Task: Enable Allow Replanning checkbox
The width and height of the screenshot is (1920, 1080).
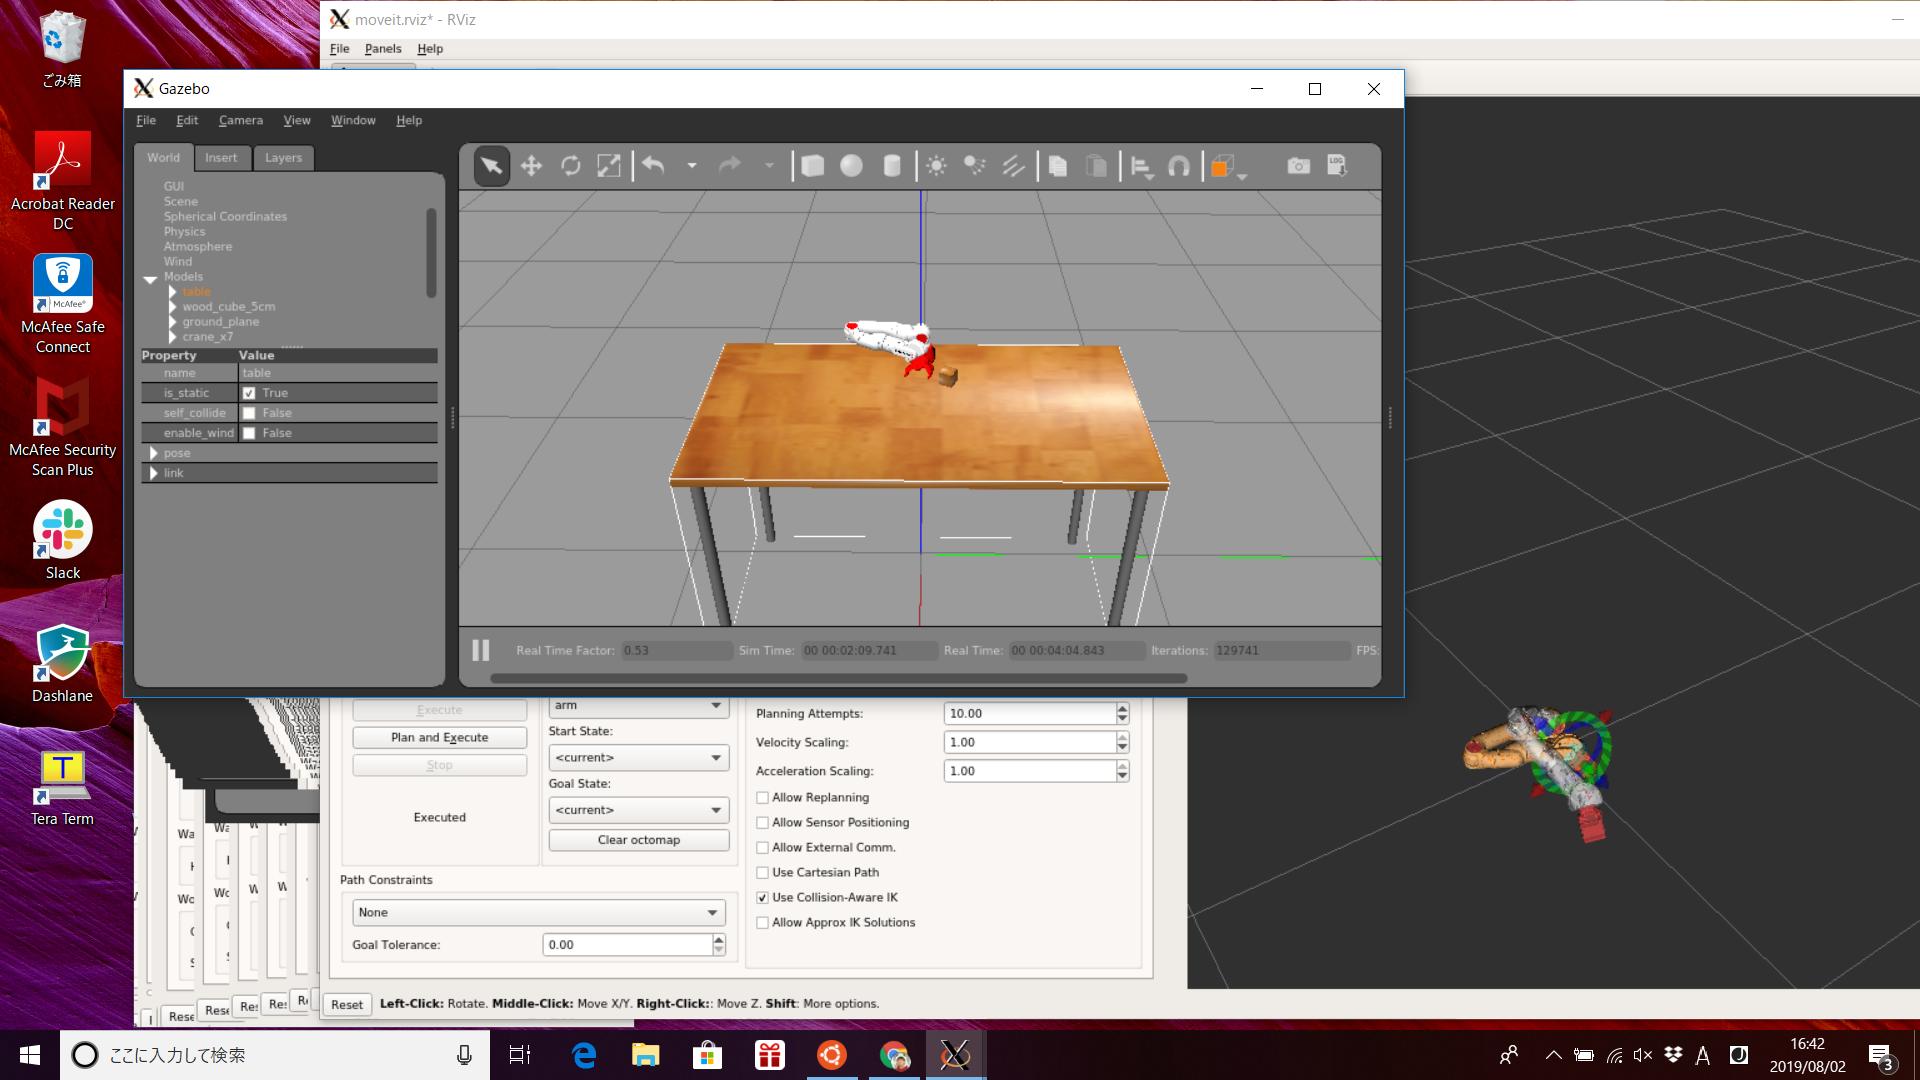Action: 763,798
